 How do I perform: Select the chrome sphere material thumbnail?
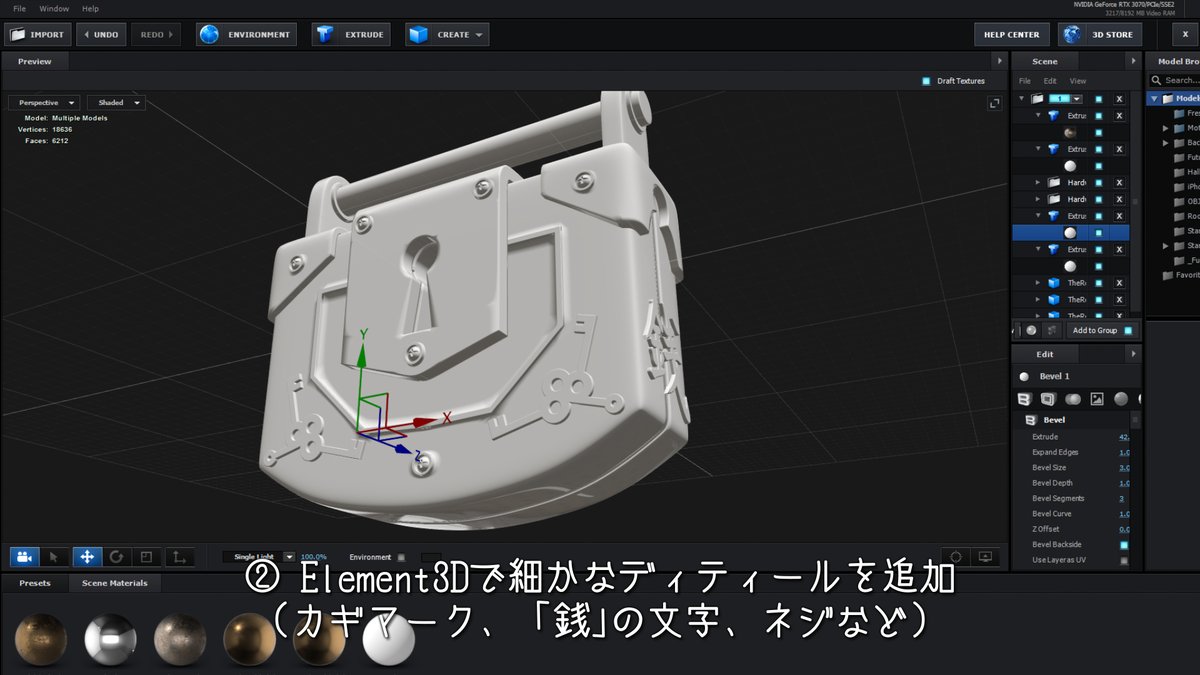(110, 638)
